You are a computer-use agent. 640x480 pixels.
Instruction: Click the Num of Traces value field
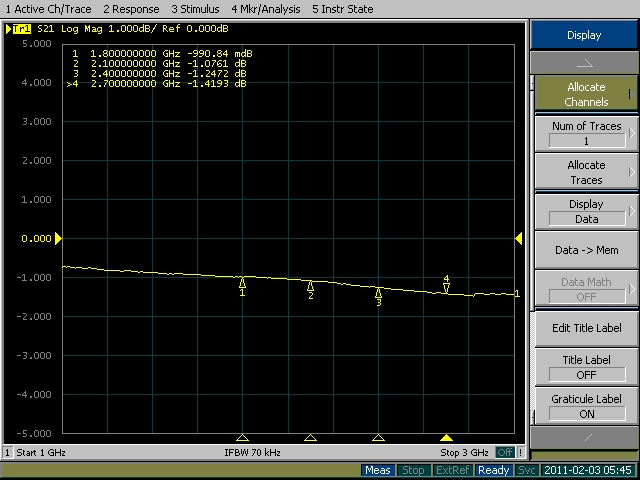point(587,141)
